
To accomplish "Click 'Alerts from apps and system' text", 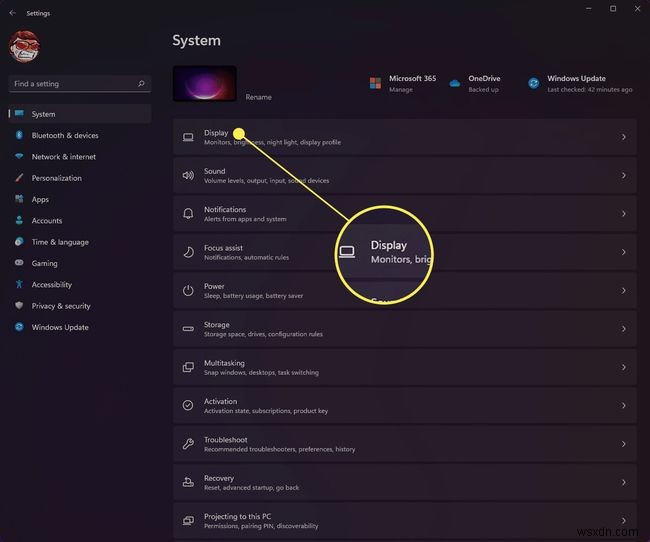I will click(x=245, y=219).
